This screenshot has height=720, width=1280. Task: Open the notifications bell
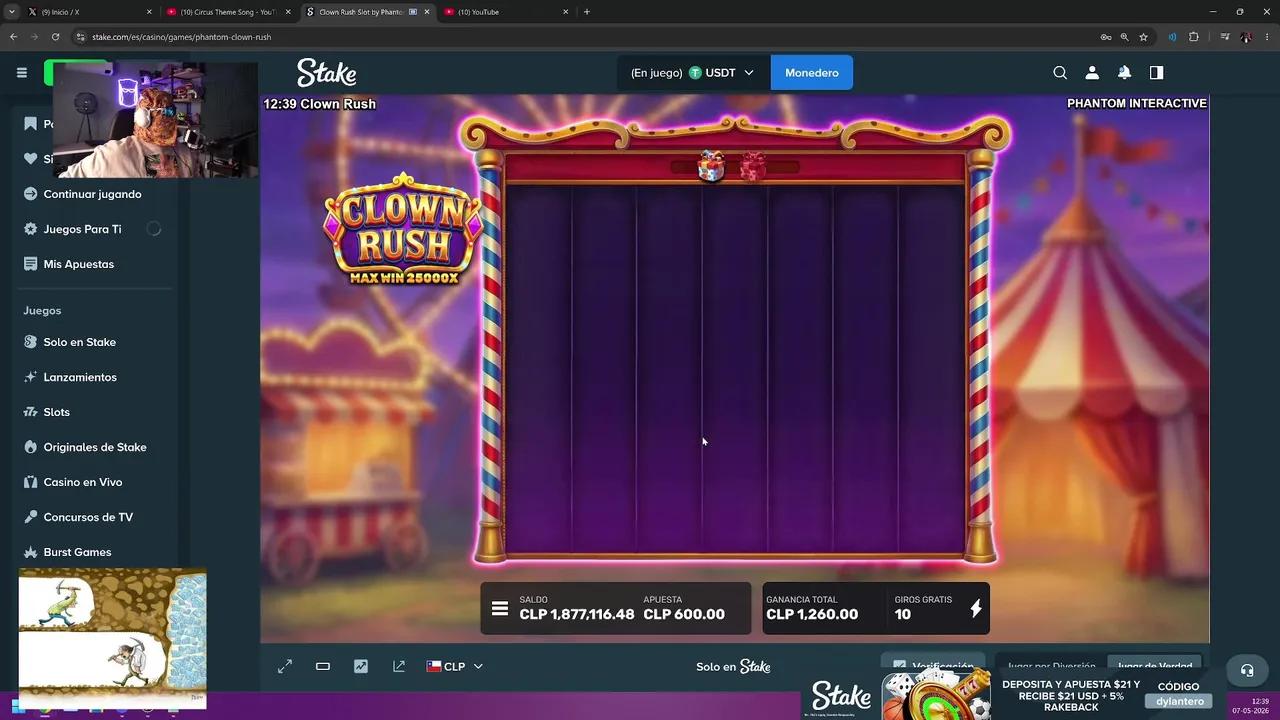(1124, 73)
